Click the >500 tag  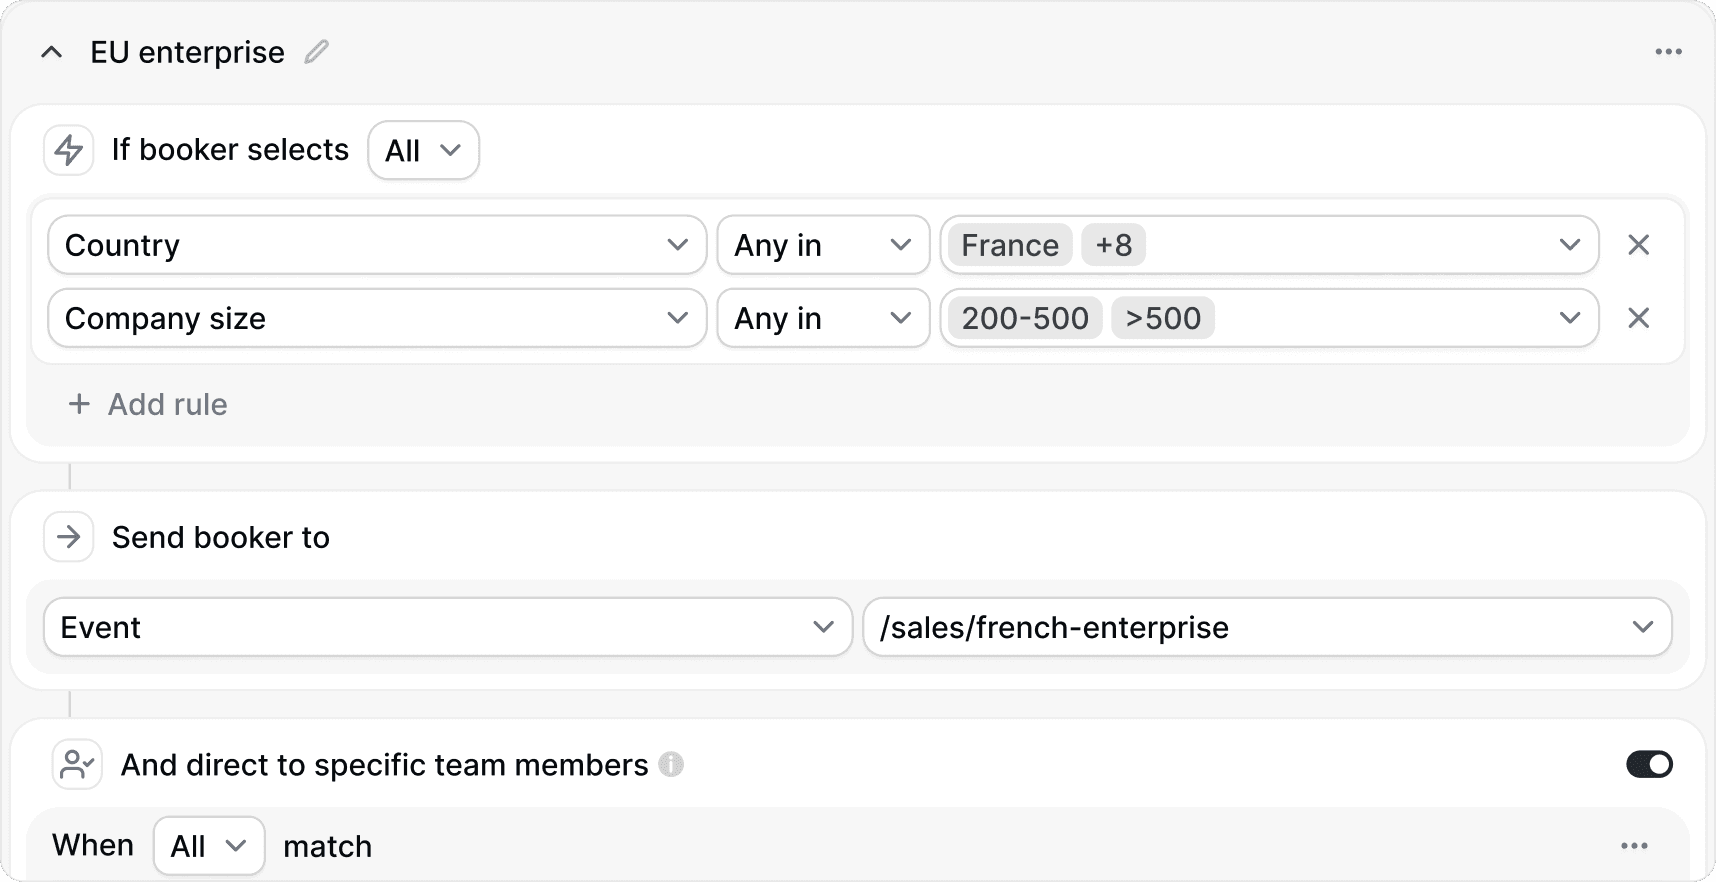tap(1163, 318)
